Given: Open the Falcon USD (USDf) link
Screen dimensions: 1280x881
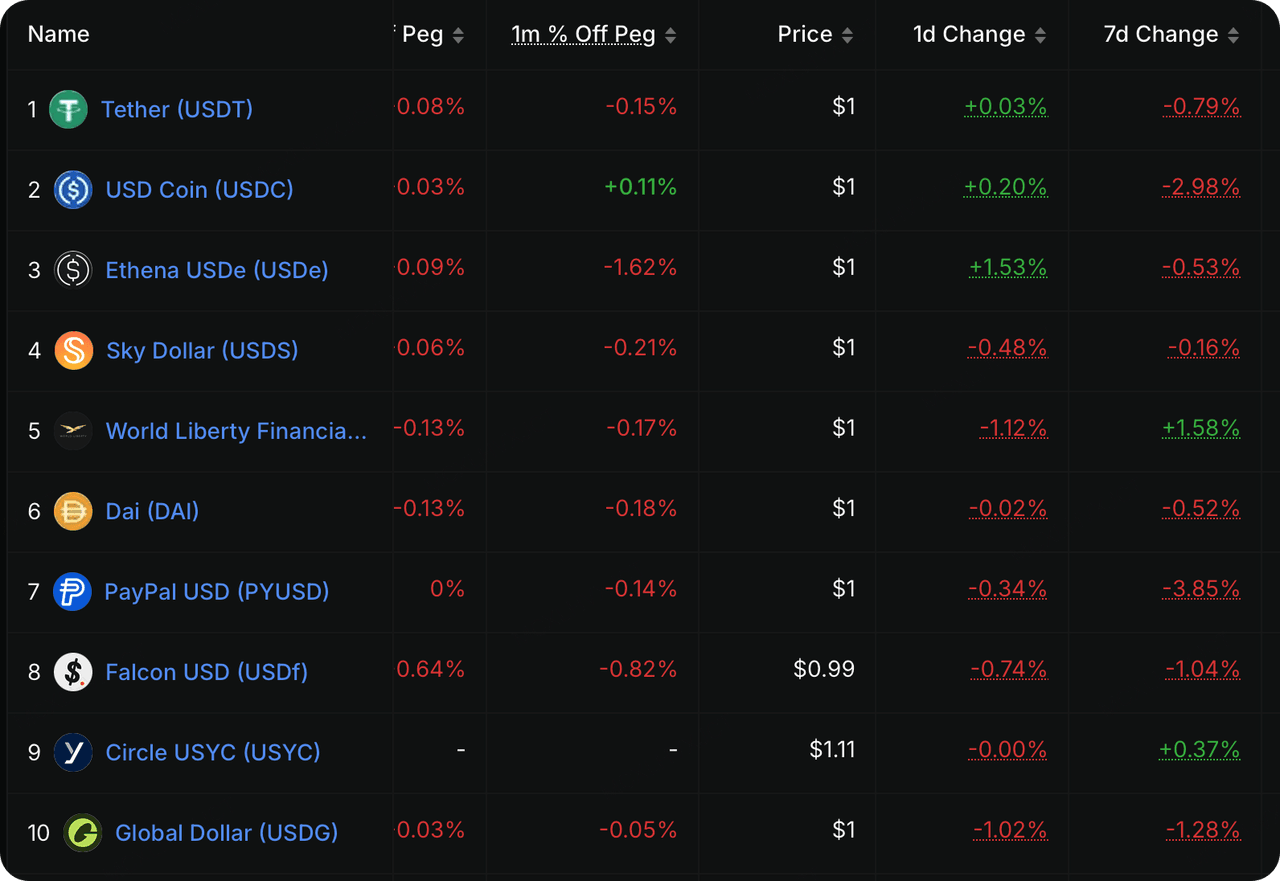Looking at the screenshot, I should click(207, 672).
